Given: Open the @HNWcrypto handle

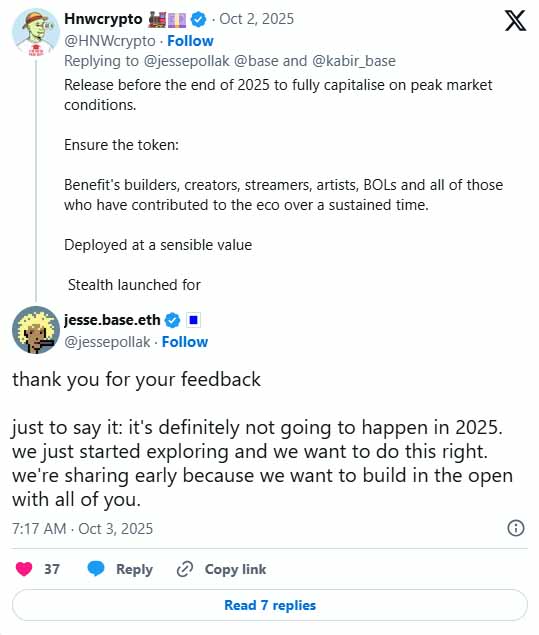Looking at the screenshot, I should [110, 41].
